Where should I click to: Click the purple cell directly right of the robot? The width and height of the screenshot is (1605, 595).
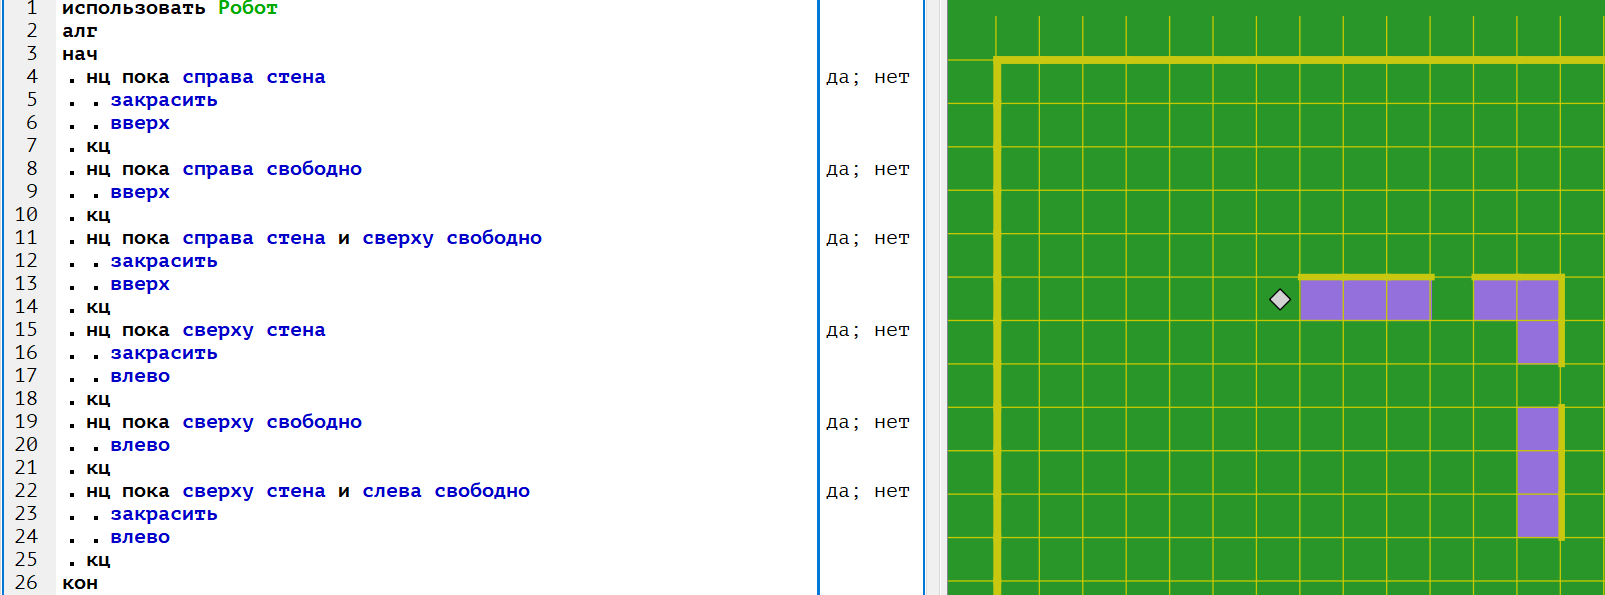(1321, 299)
